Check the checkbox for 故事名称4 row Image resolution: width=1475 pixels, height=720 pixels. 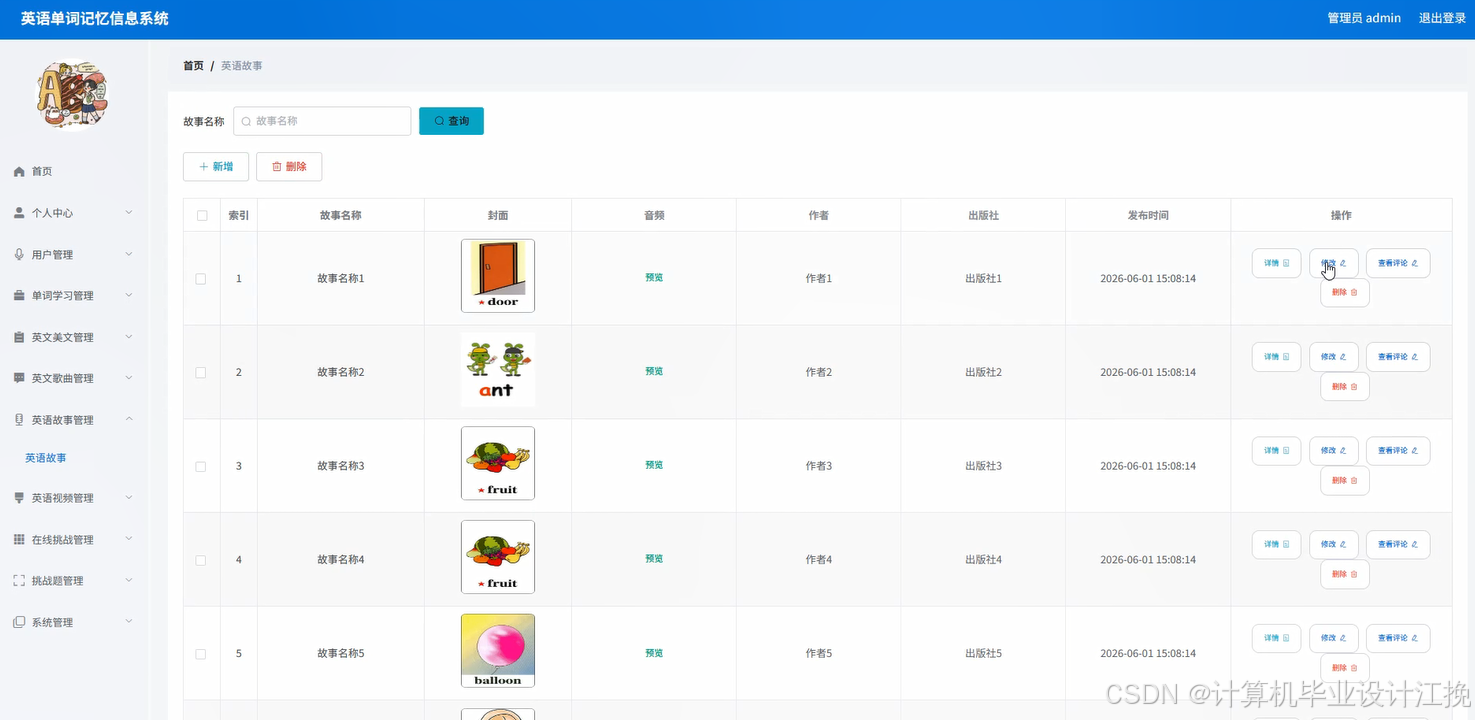(201, 560)
